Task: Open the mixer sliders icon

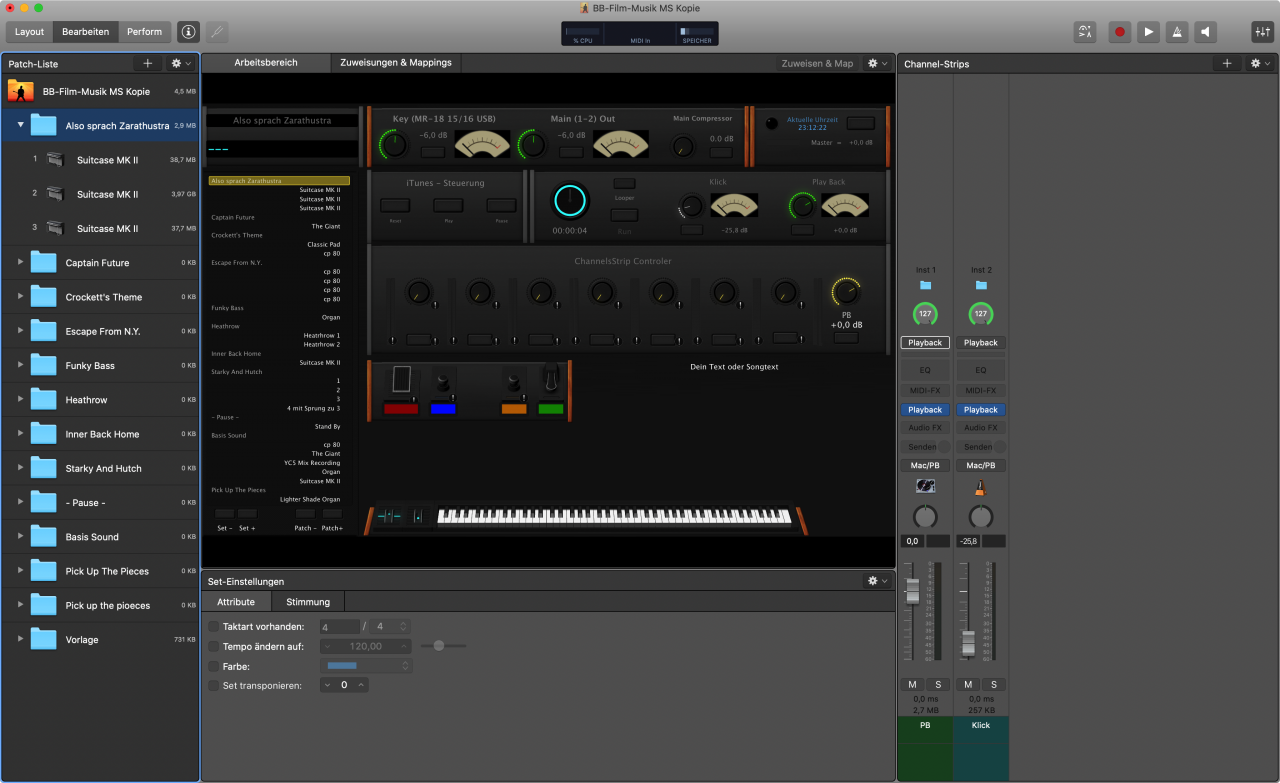Action: click(x=1262, y=32)
